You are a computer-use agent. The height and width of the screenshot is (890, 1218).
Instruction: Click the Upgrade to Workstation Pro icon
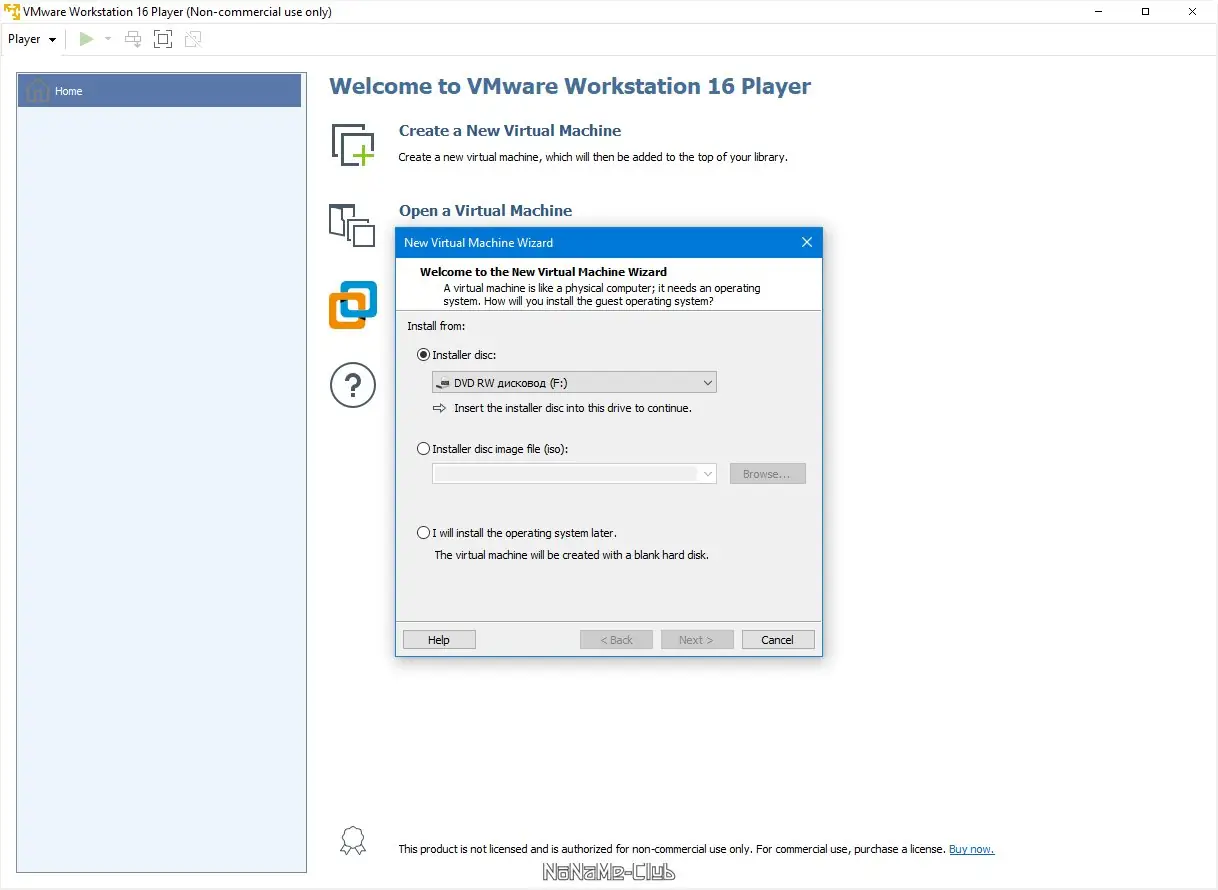pyautogui.click(x=353, y=305)
